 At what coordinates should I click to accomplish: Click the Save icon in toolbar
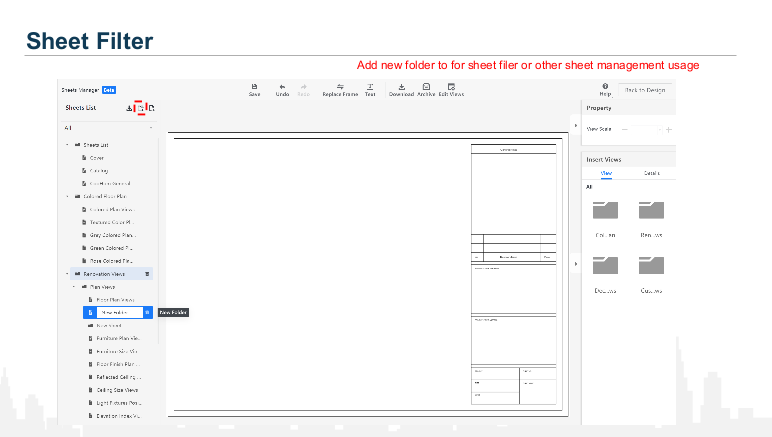pyautogui.click(x=254, y=87)
